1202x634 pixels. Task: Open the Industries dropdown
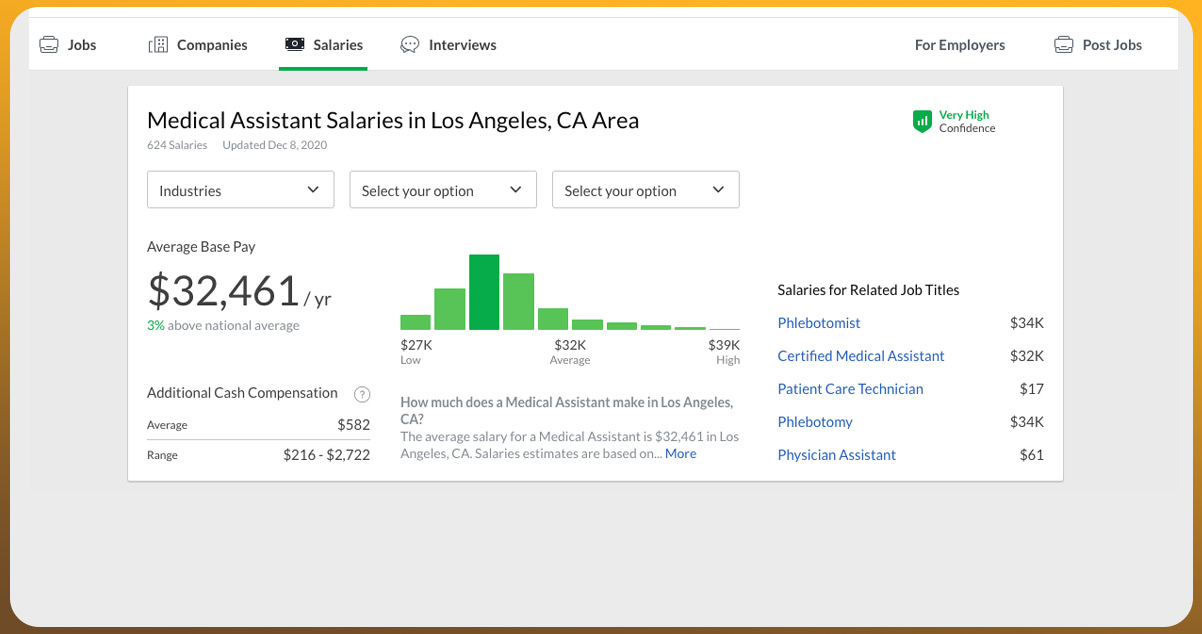click(240, 190)
